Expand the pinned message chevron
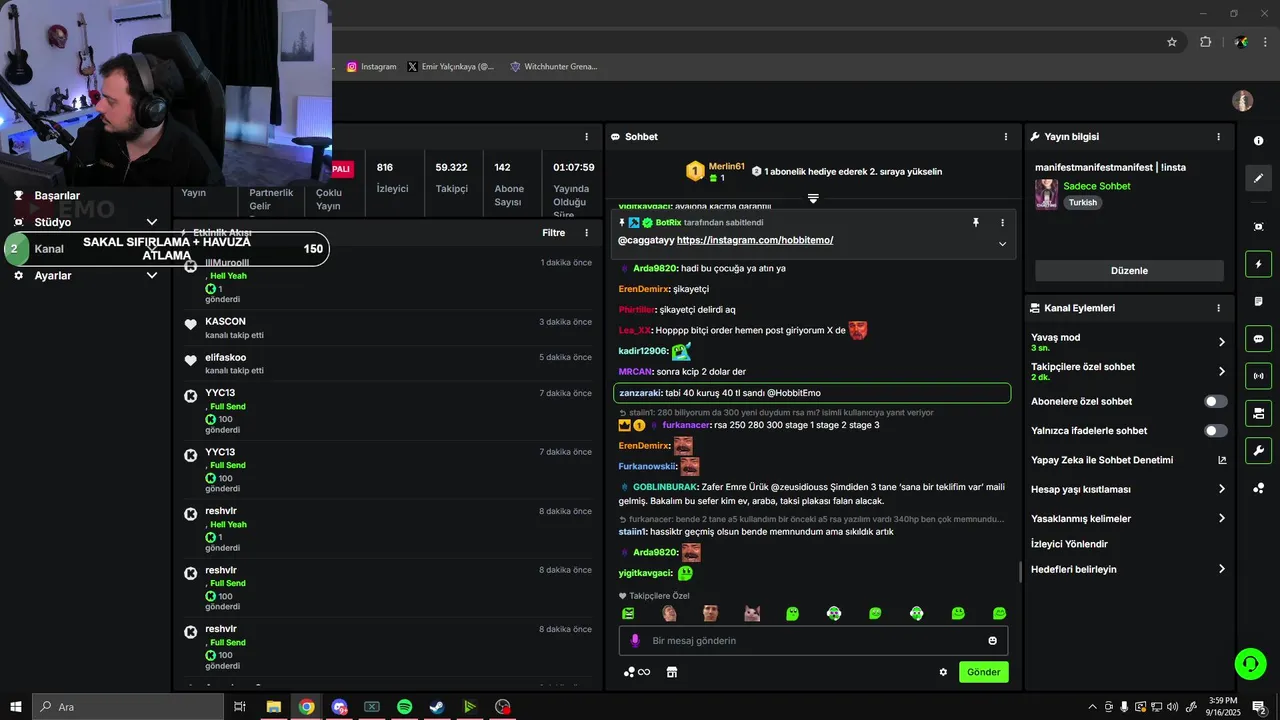This screenshot has width=1280, height=720. tap(1002, 244)
